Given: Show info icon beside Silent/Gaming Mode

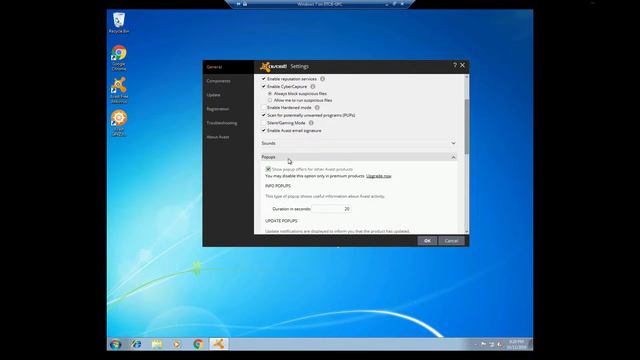Looking at the screenshot, I should pos(311,123).
